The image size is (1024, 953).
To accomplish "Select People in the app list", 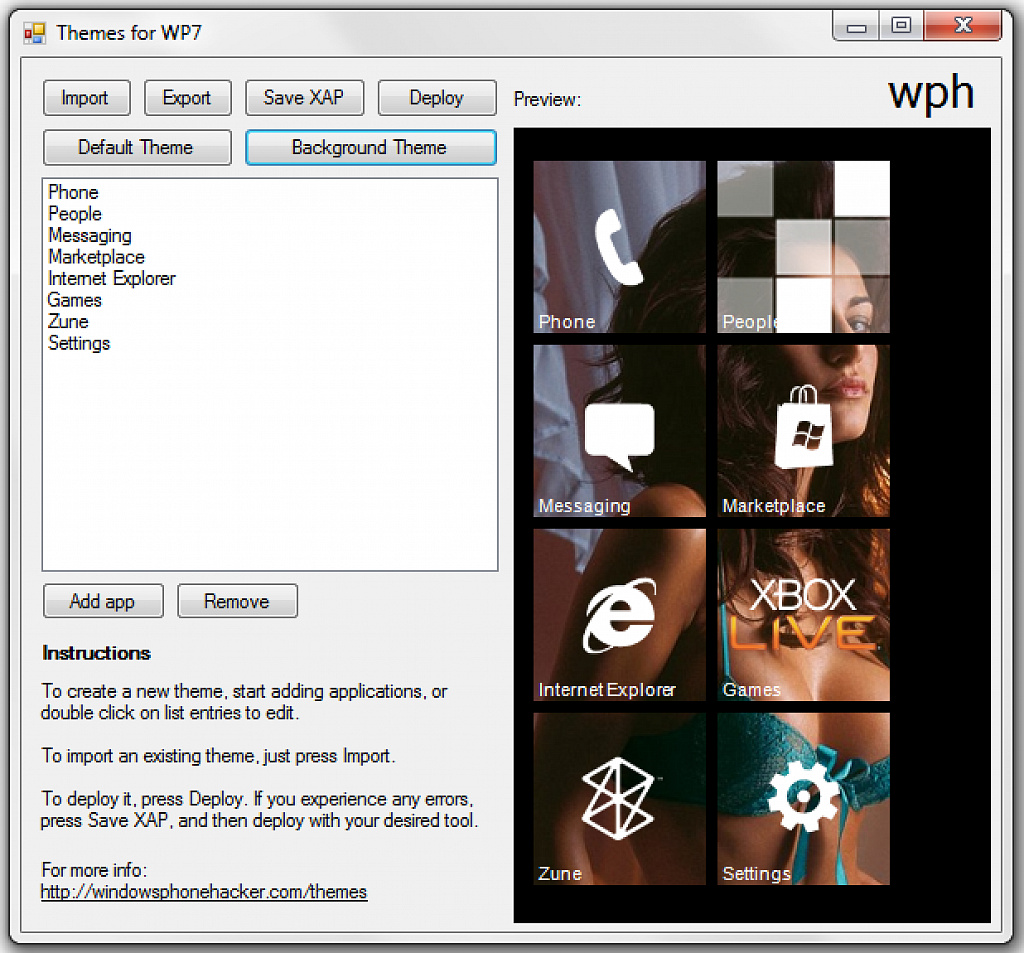I will (x=75, y=214).
